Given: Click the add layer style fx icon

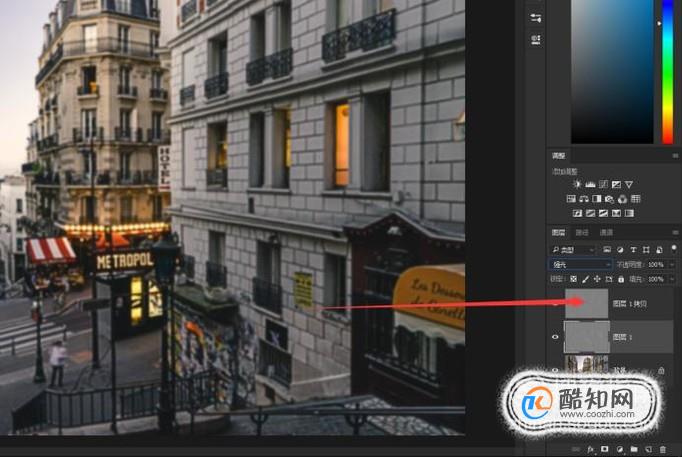Looking at the screenshot, I should click(591, 449).
